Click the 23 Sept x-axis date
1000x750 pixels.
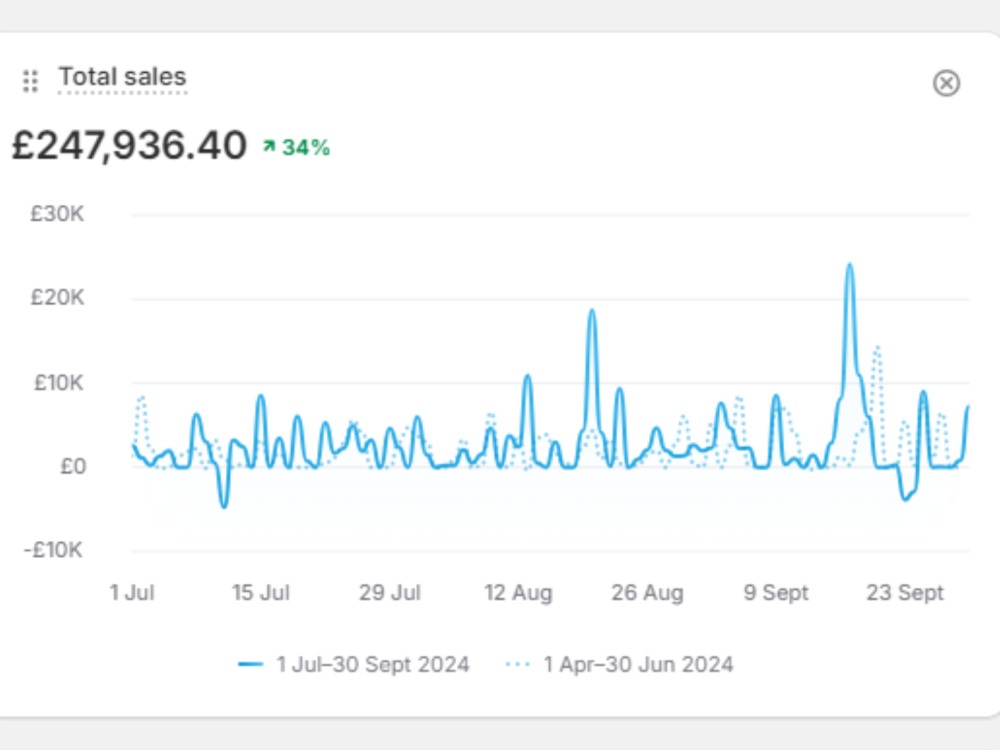coord(904,592)
